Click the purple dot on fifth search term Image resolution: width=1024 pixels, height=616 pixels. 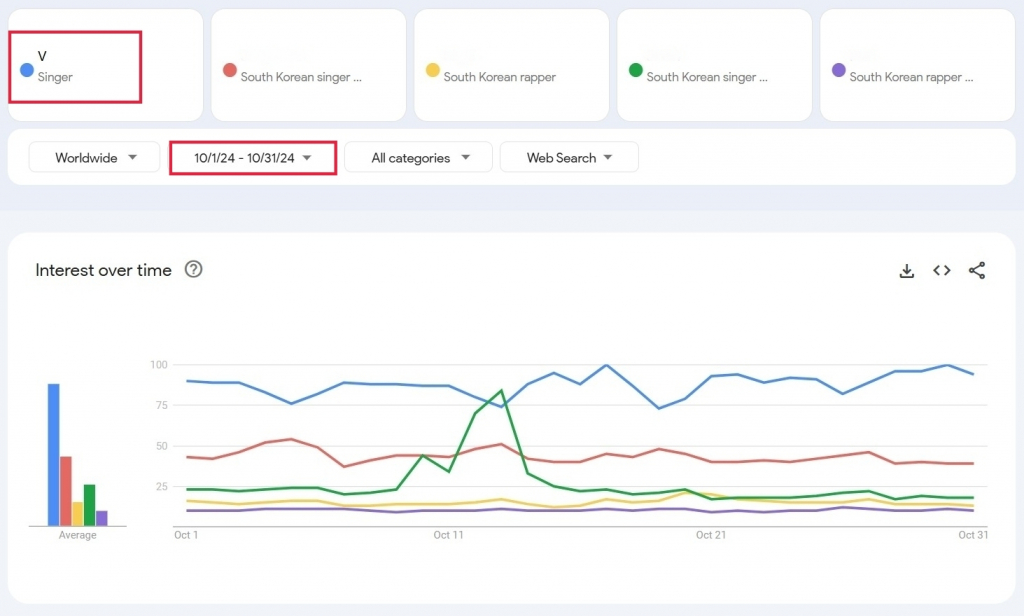[839, 70]
